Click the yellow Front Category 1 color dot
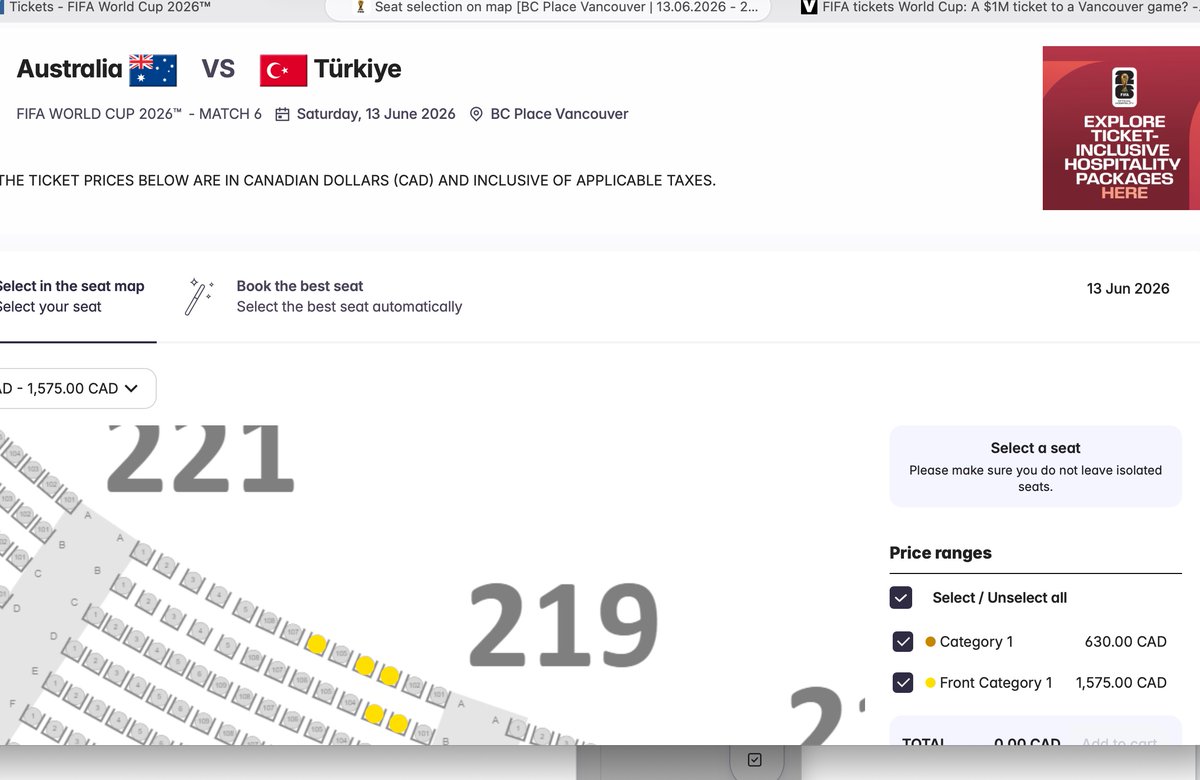Image resolution: width=1200 pixels, height=780 pixels. (931, 683)
